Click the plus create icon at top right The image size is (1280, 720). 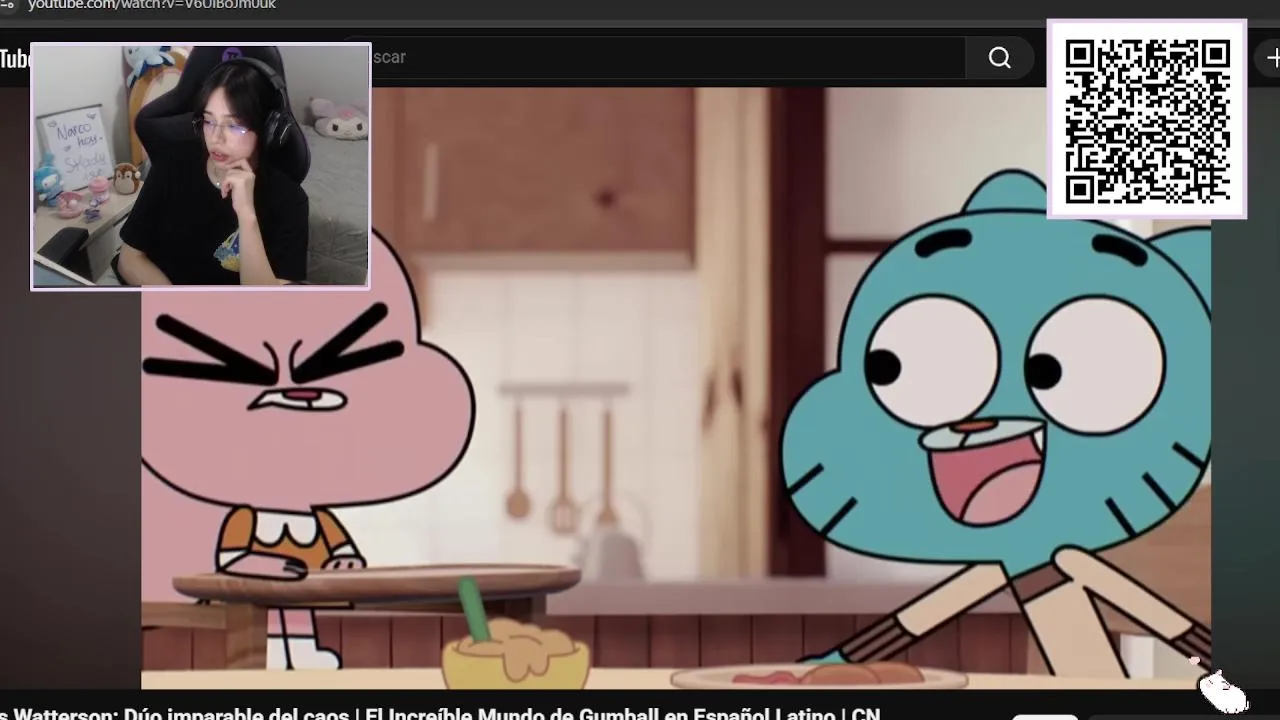pos(1272,58)
